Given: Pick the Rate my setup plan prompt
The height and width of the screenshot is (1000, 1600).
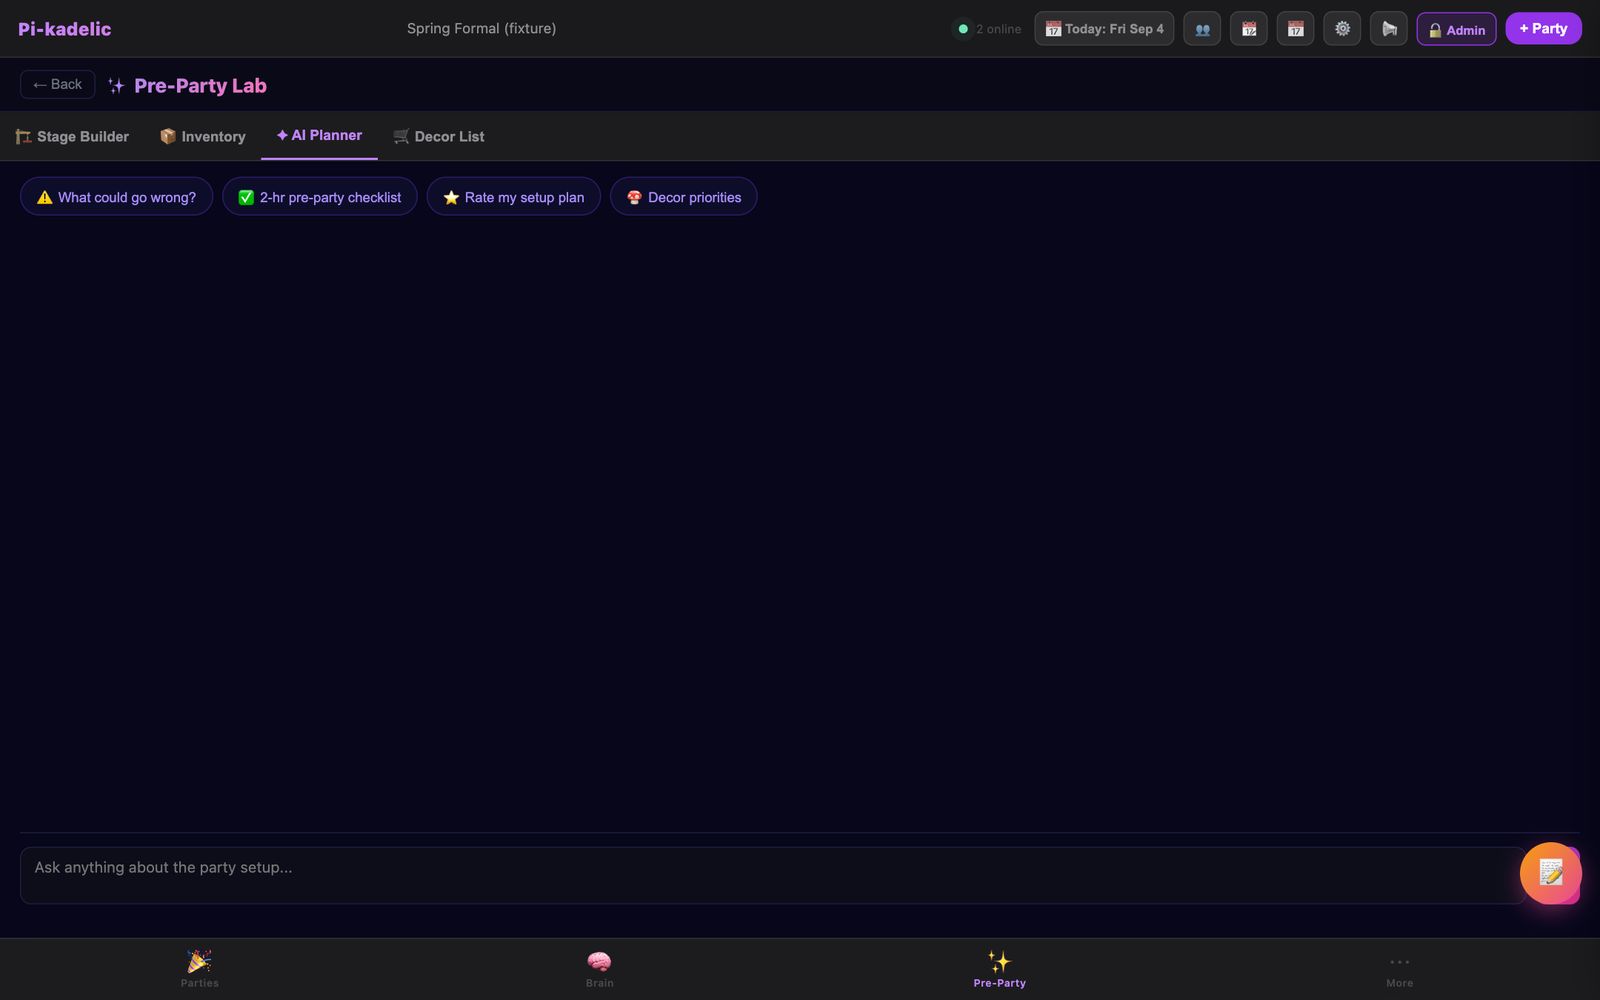Looking at the screenshot, I should pyautogui.click(x=514, y=197).
